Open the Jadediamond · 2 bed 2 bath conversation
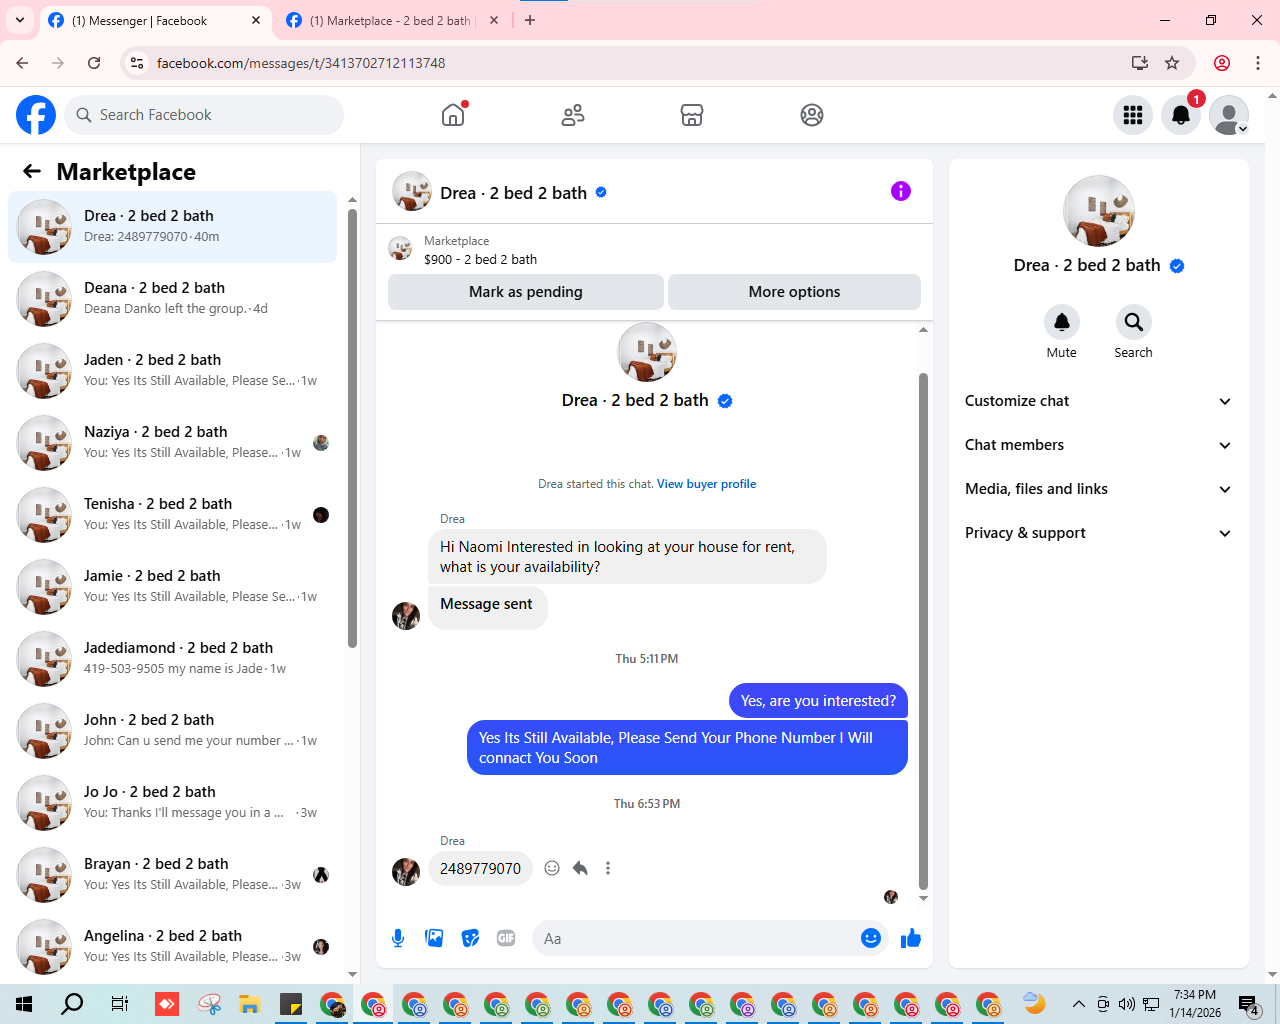The width and height of the screenshot is (1280, 1024). (172, 659)
